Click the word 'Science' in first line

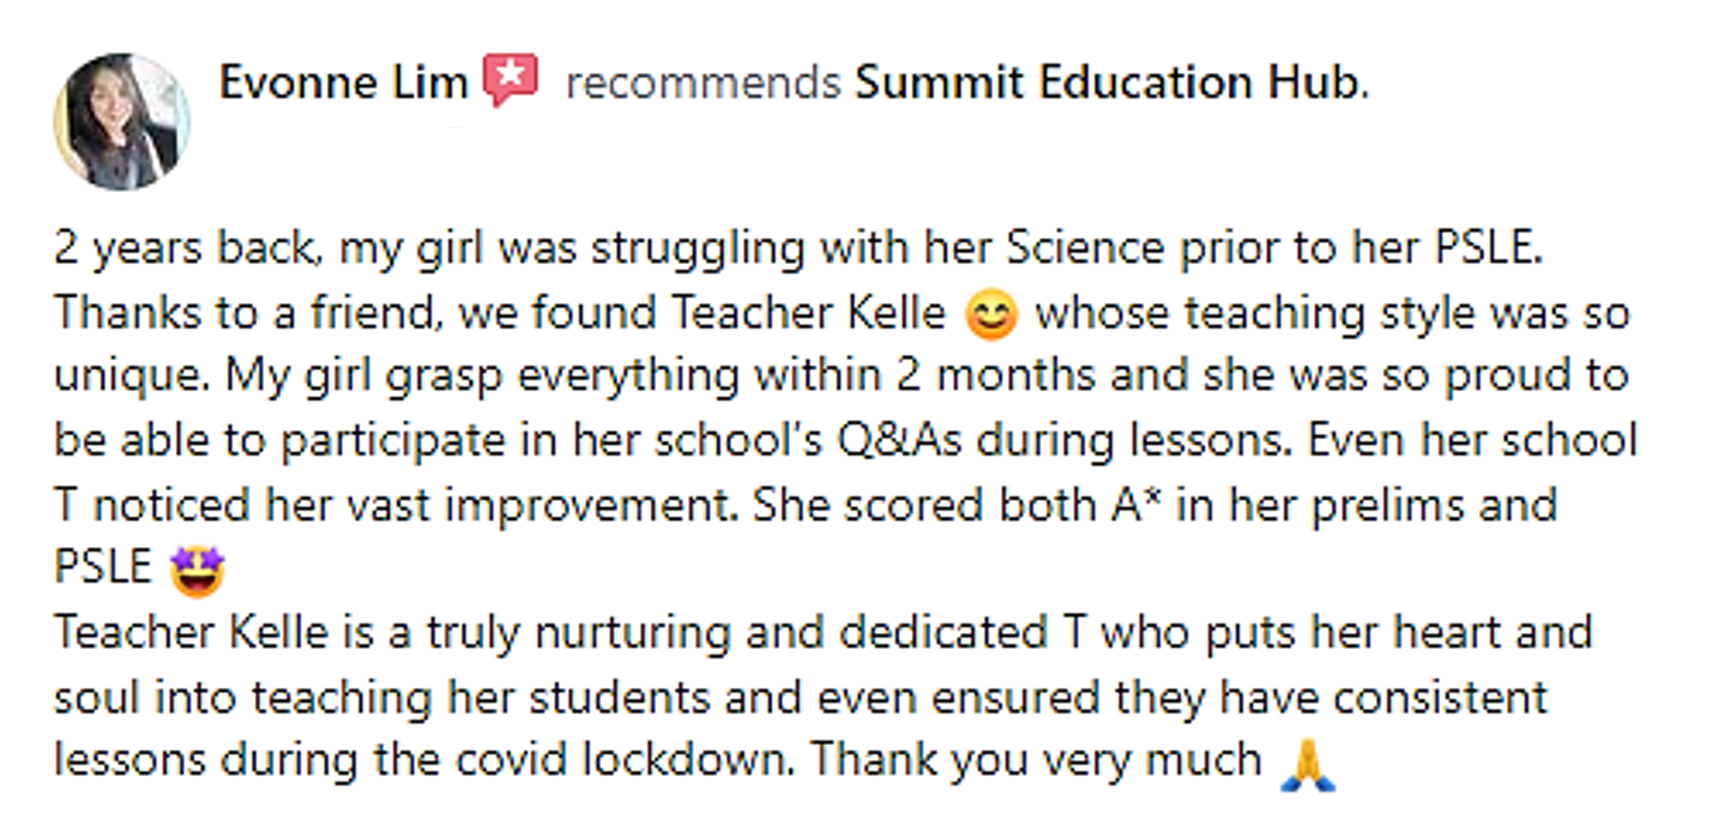click(x=1085, y=248)
